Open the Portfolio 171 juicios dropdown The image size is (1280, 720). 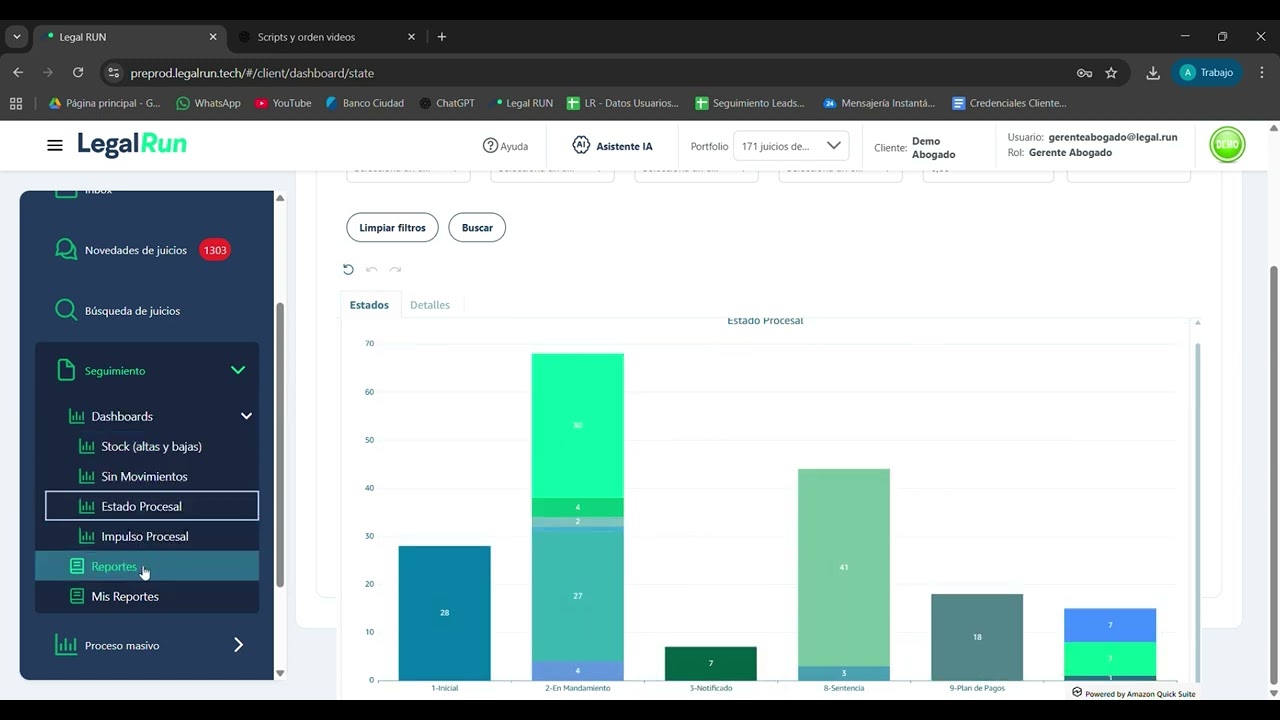[791, 146]
